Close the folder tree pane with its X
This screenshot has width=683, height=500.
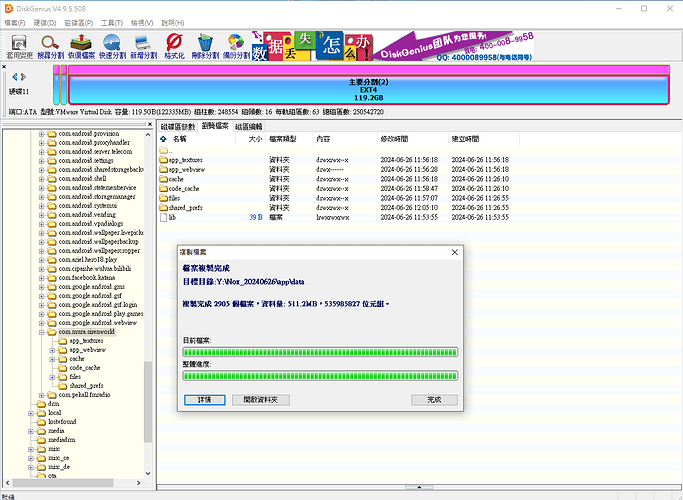[x=150, y=125]
